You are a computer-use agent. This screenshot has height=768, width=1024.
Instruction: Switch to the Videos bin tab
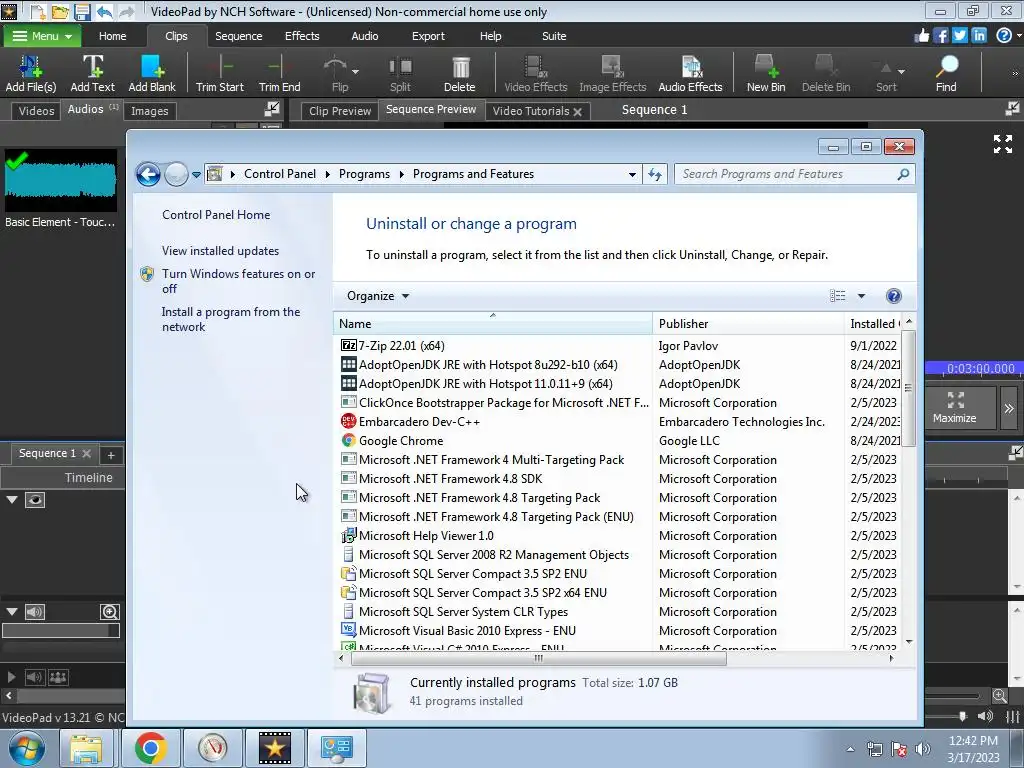pyautogui.click(x=36, y=111)
